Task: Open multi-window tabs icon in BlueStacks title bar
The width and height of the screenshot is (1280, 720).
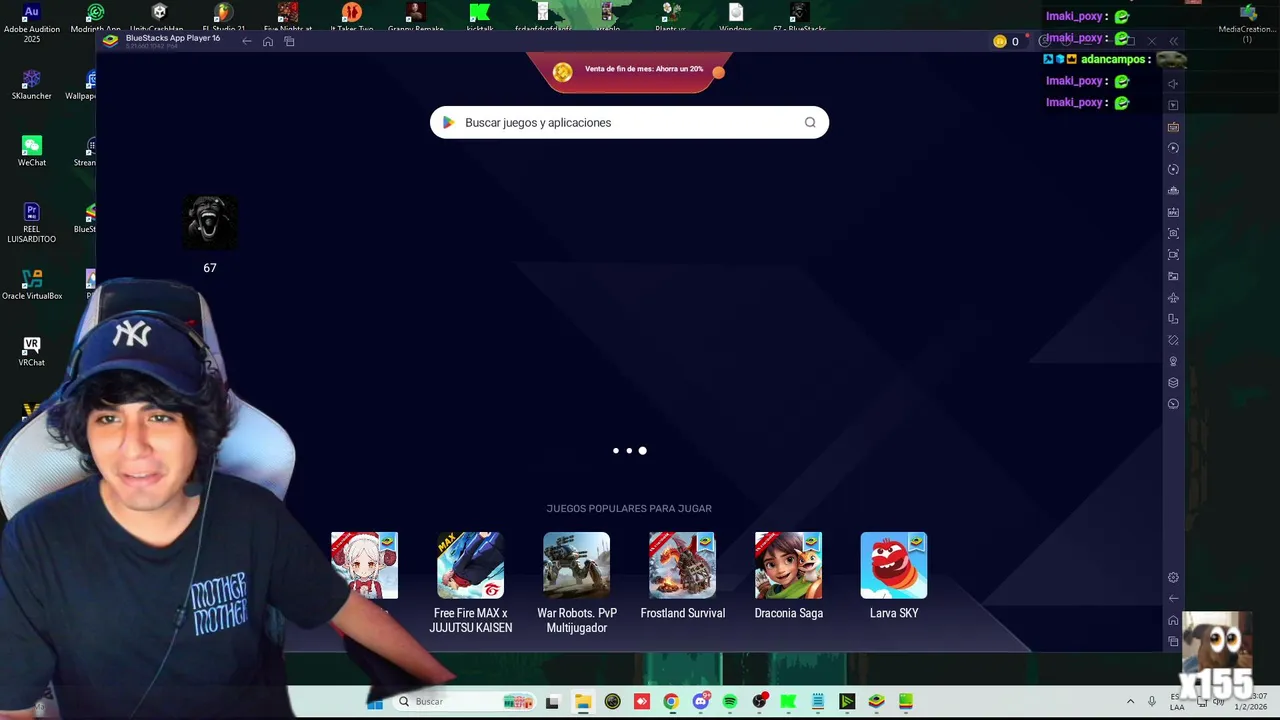Action: click(x=290, y=41)
